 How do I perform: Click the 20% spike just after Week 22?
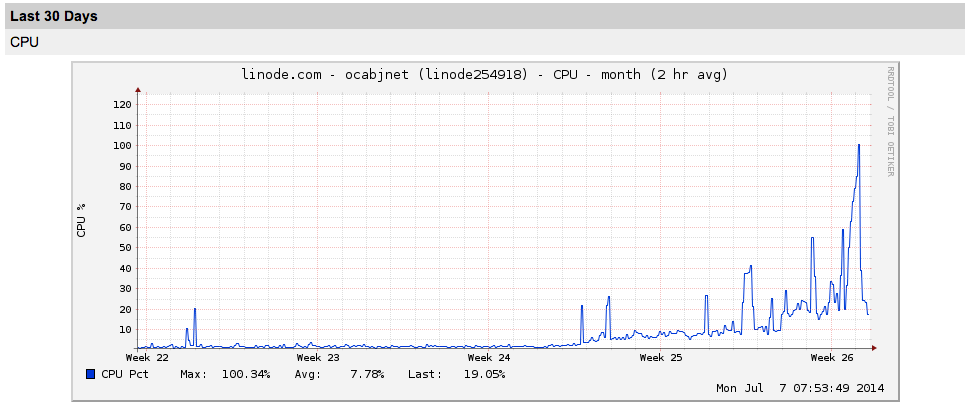pyautogui.click(x=195, y=309)
